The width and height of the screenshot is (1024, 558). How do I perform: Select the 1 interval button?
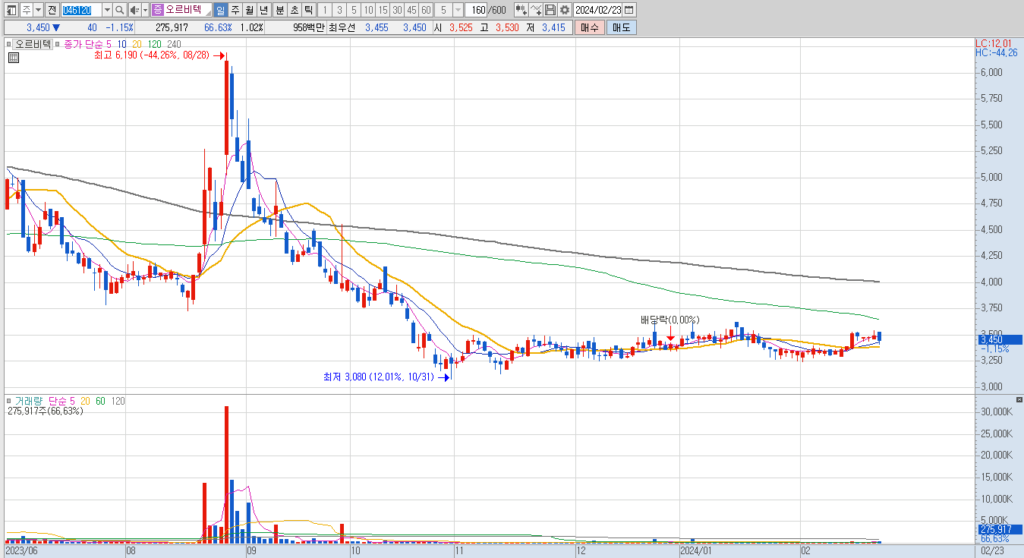pos(325,10)
